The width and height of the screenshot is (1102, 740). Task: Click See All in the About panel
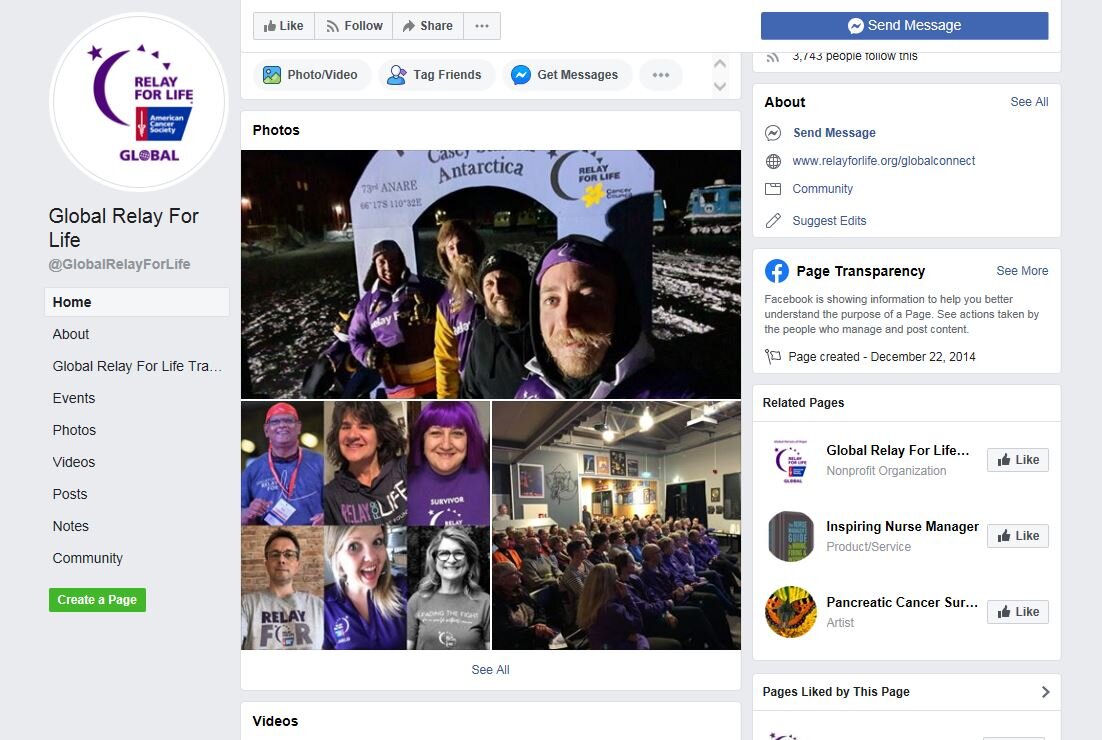[x=1029, y=102]
